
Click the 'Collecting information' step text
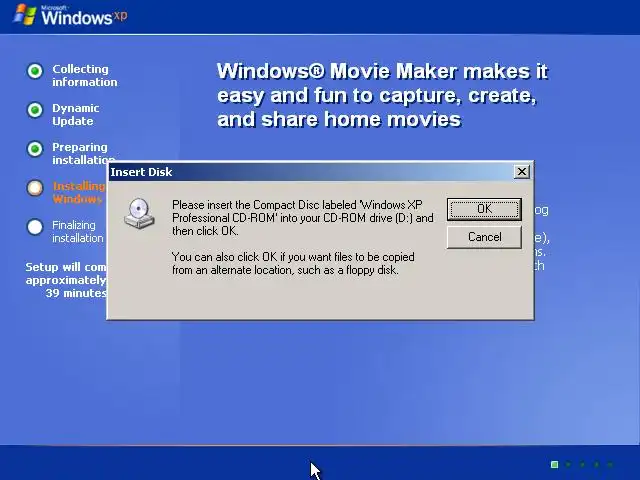[x=84, y=76]
